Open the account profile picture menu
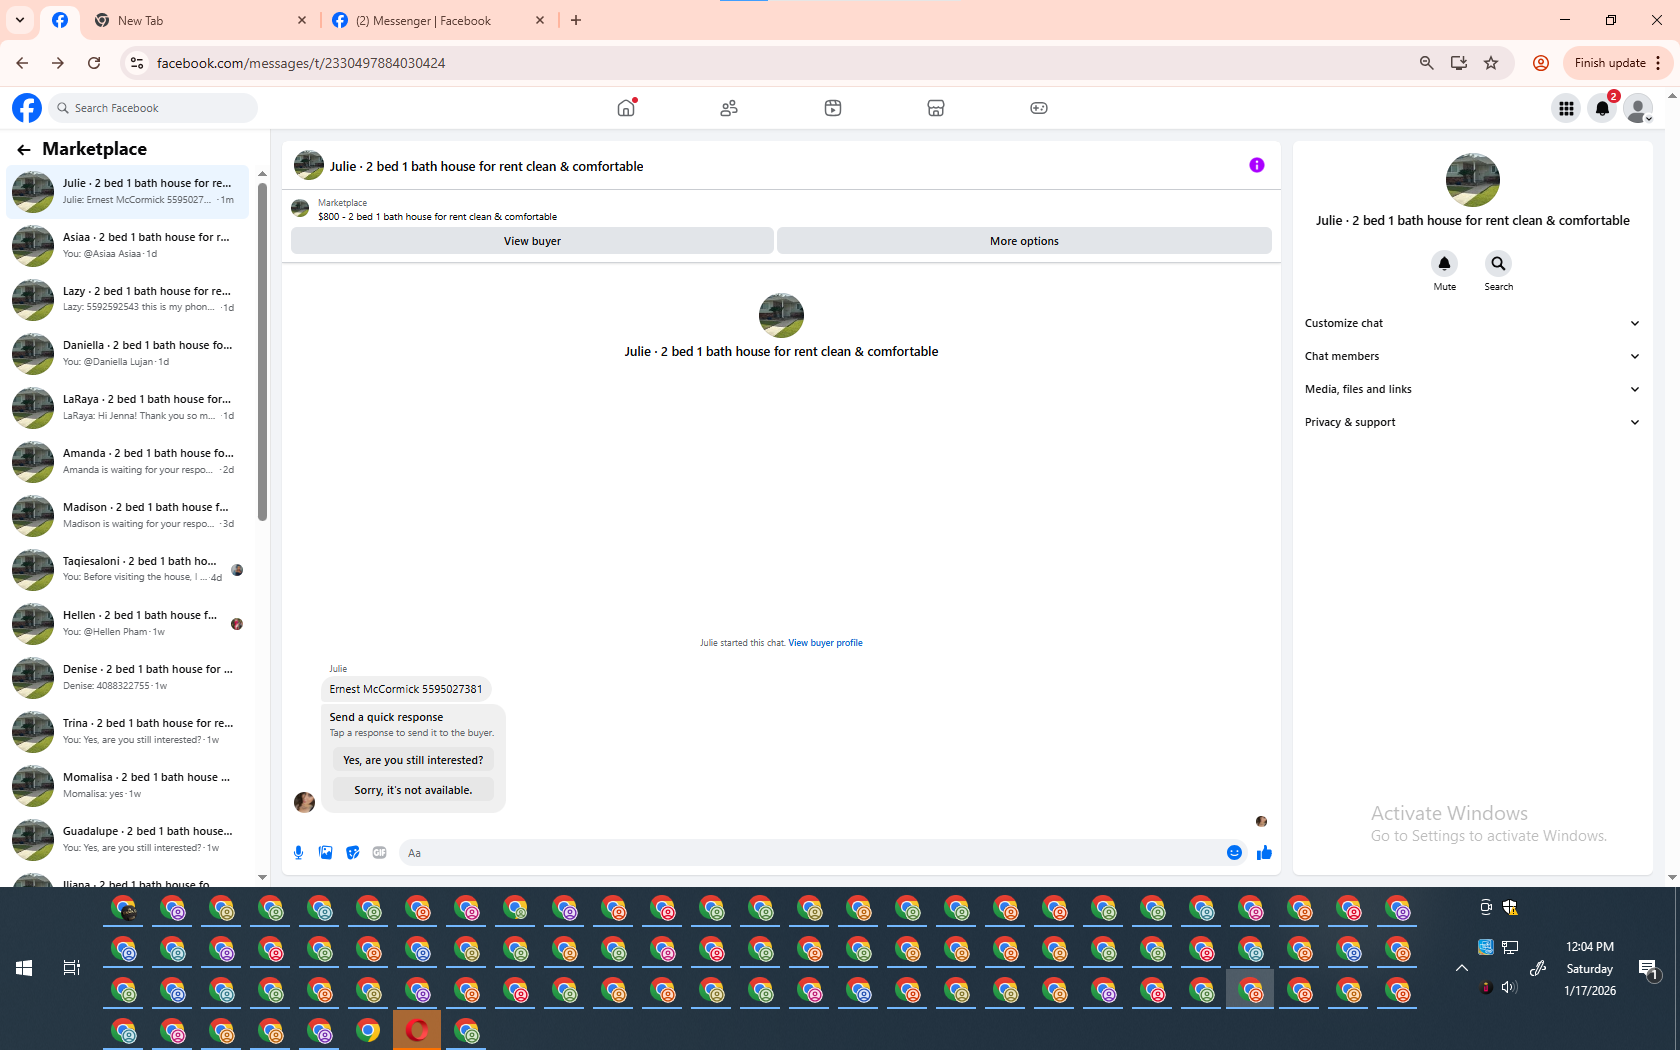 (x=1638, y=108)
